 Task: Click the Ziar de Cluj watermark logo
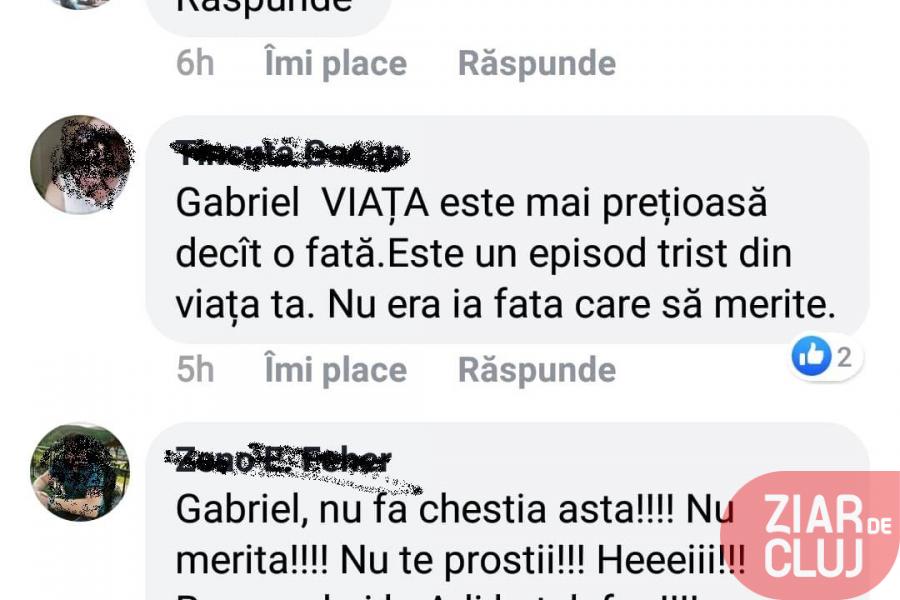pos(812,535)
